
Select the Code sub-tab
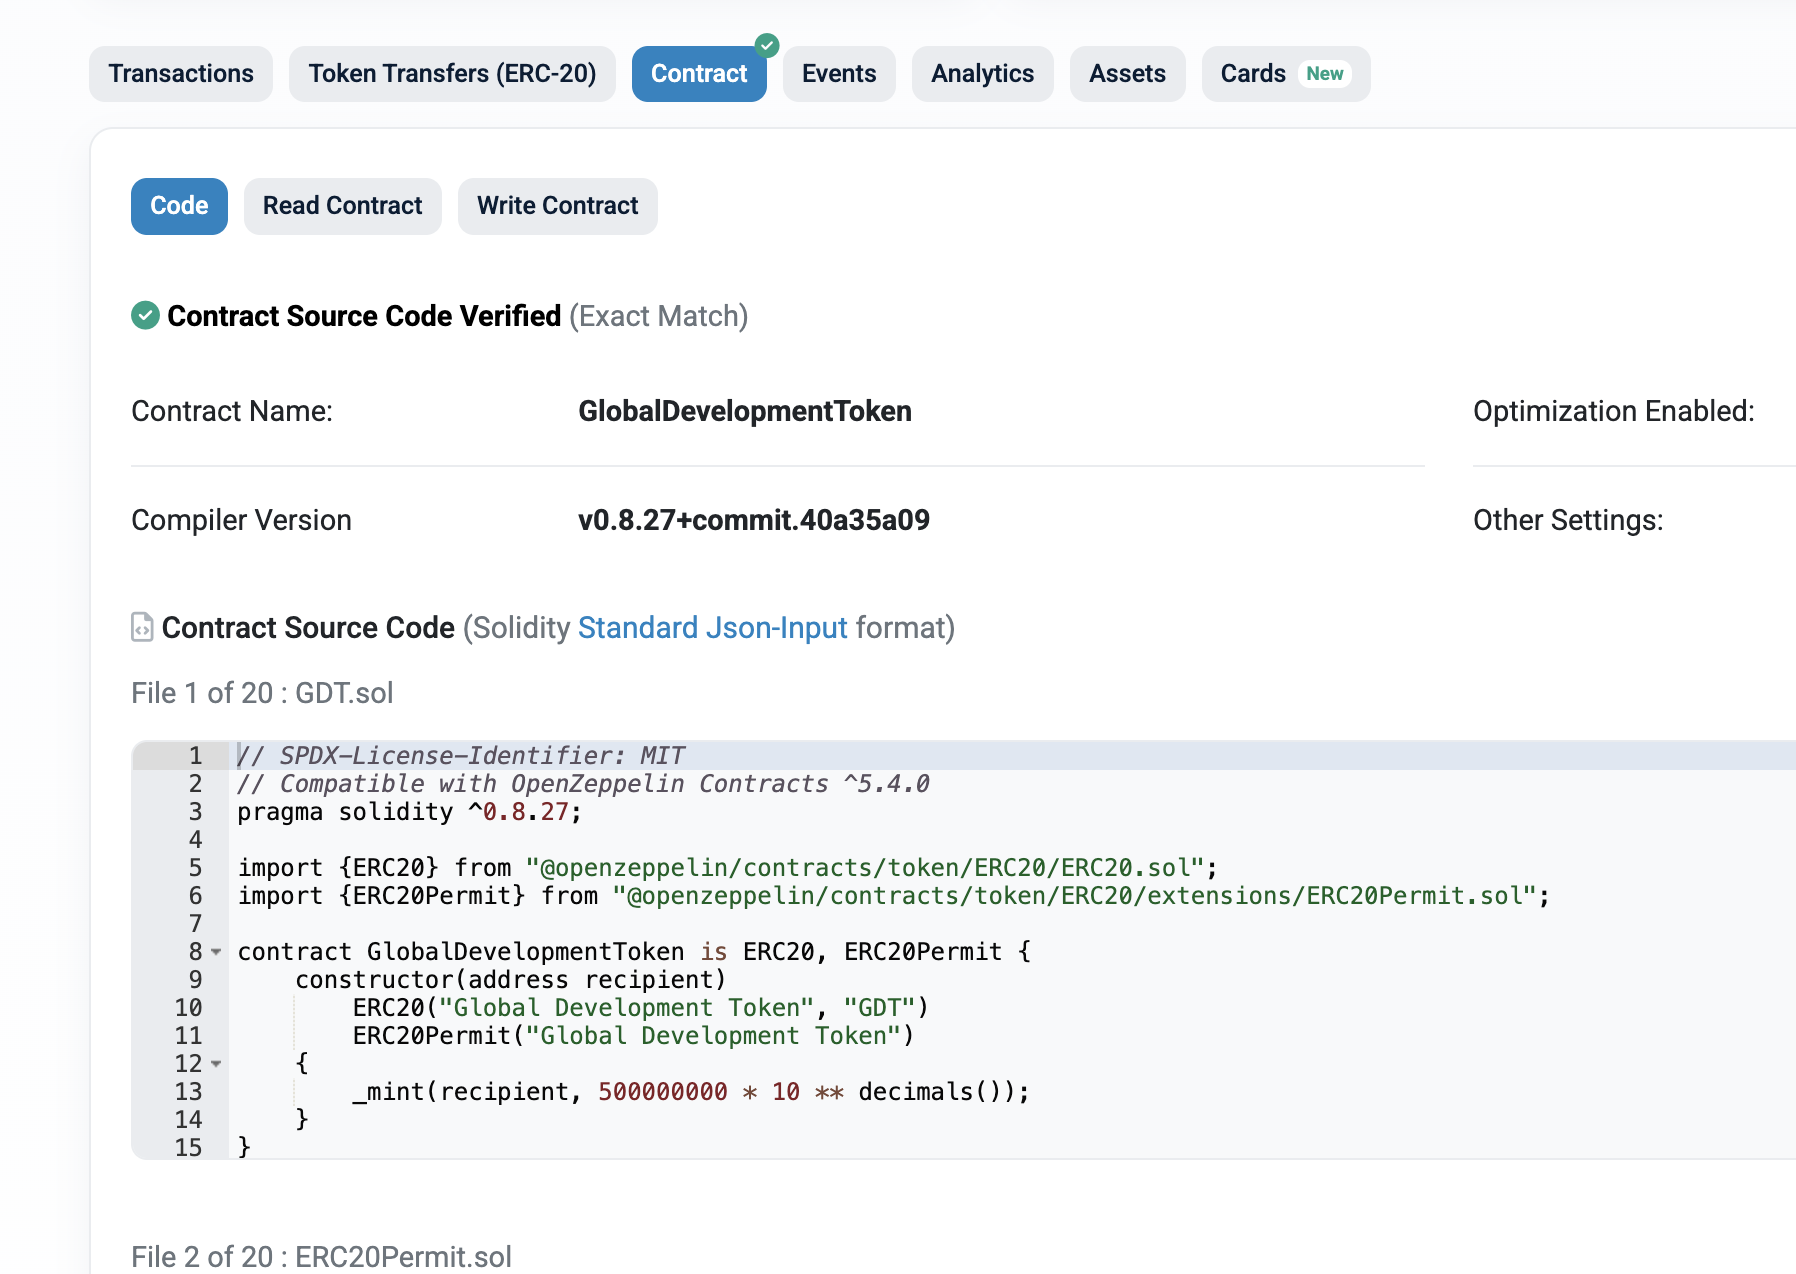[179, 206]
